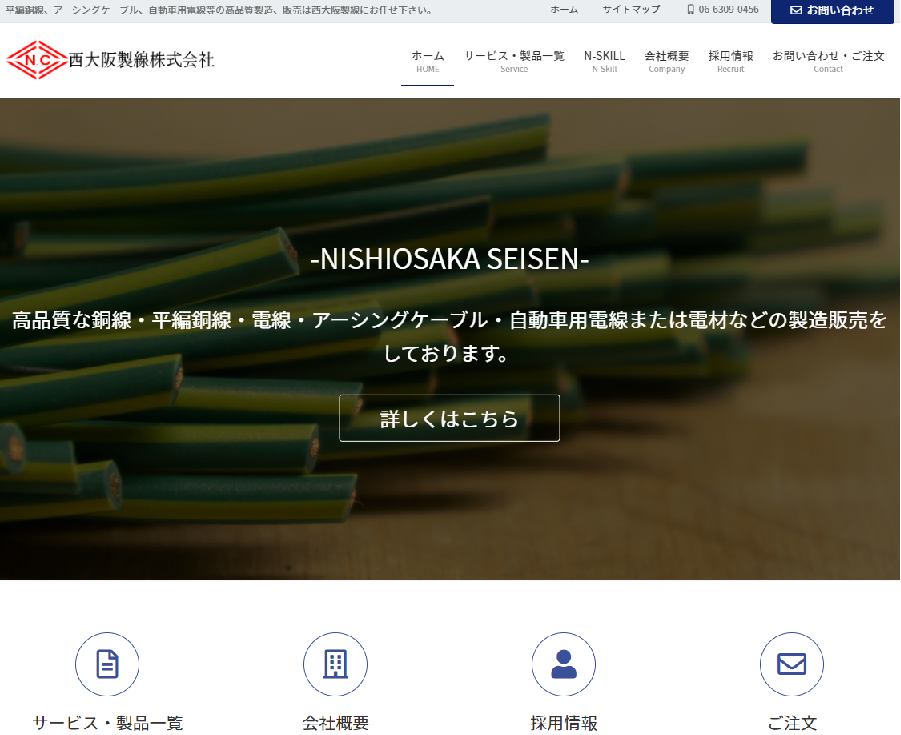
Task: Open 会社概要 Company navigation item
Action: coord(667,61)
